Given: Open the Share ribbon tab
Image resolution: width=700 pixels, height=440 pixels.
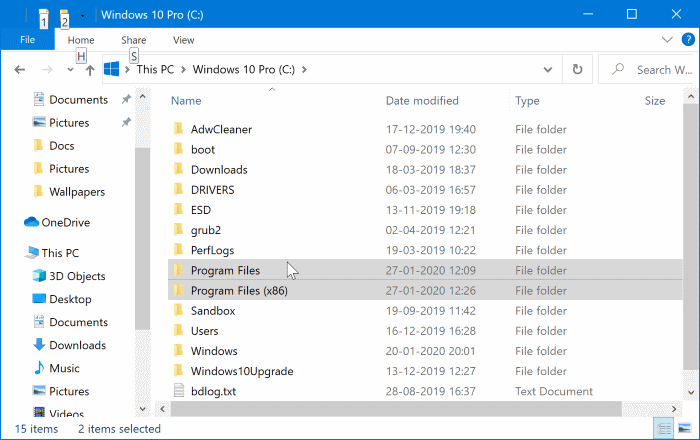Looking at the screenshot, I should pyautogui.click(x=133, y=40).
